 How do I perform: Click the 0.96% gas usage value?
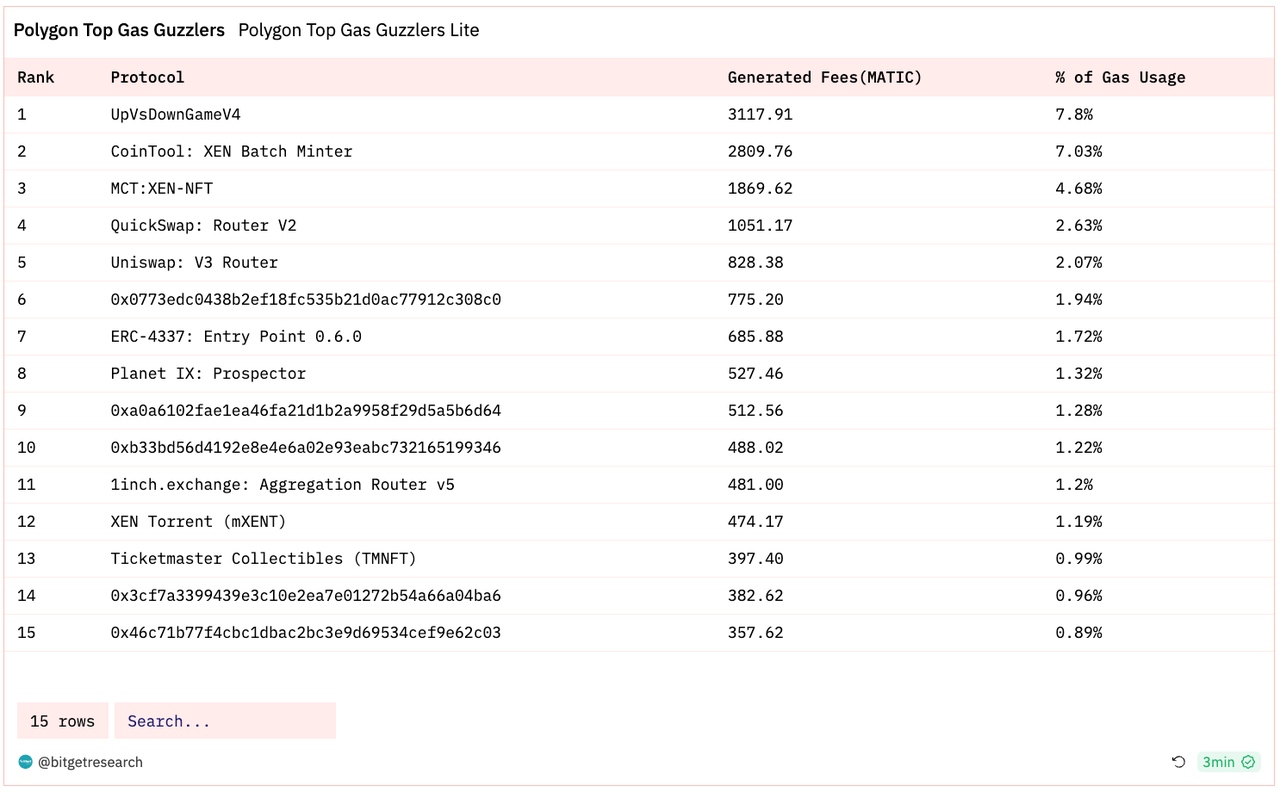point(1079,595)
